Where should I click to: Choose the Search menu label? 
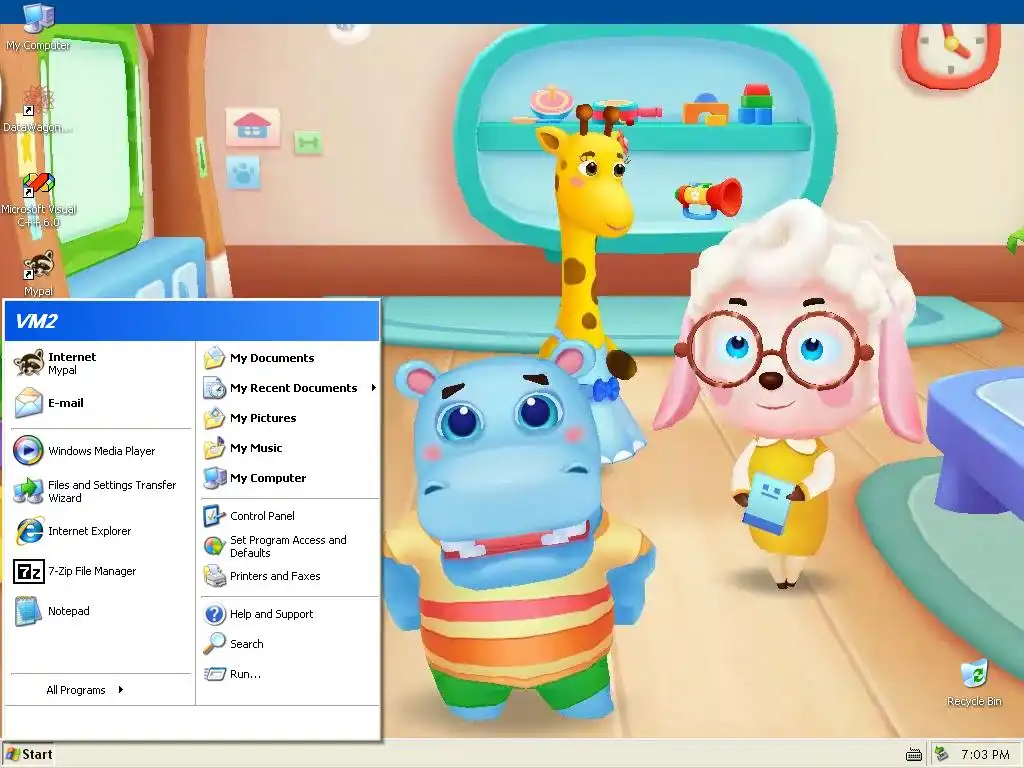(x=246, y=644)
